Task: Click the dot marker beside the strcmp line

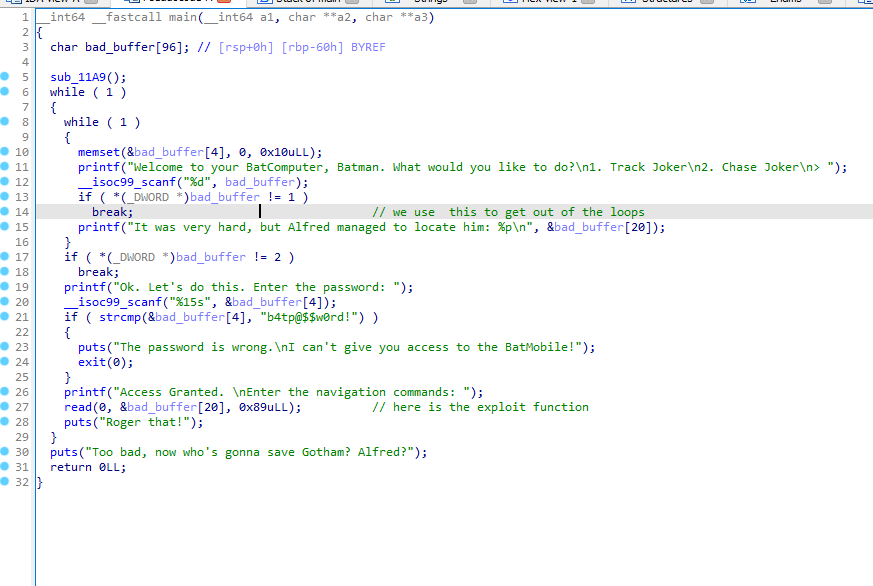Action: coord(6,317)
